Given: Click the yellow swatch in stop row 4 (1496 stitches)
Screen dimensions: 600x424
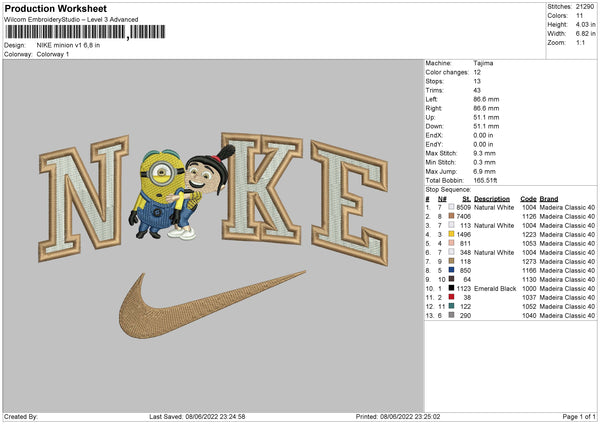Looking at the screenshot, I should click(452, 234).
